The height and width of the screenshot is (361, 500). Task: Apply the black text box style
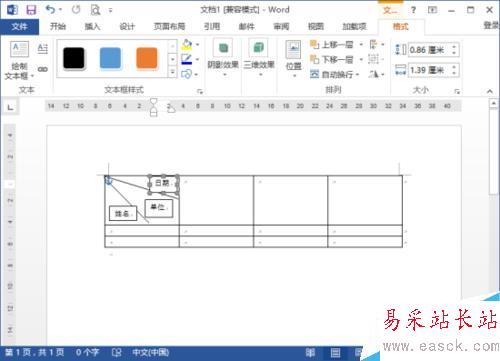point(74,58)
